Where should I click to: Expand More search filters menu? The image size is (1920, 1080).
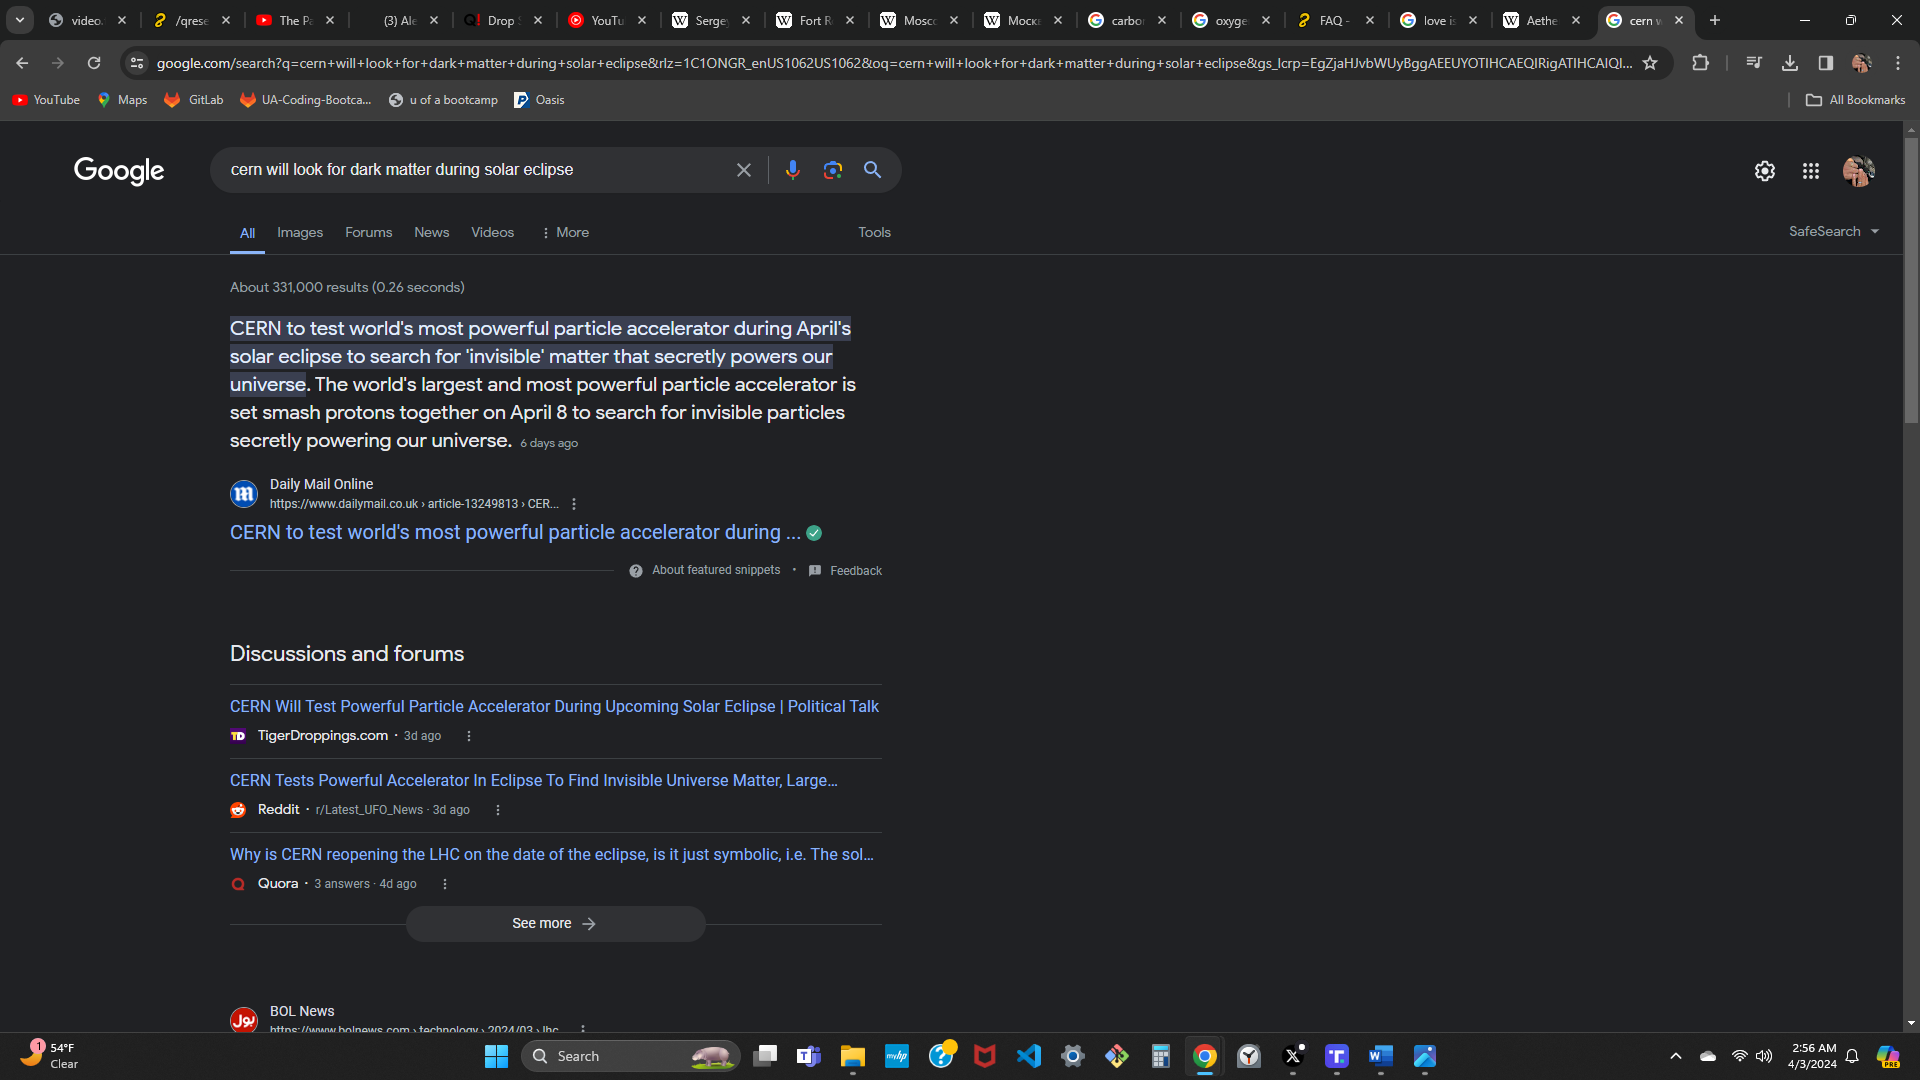565,232
